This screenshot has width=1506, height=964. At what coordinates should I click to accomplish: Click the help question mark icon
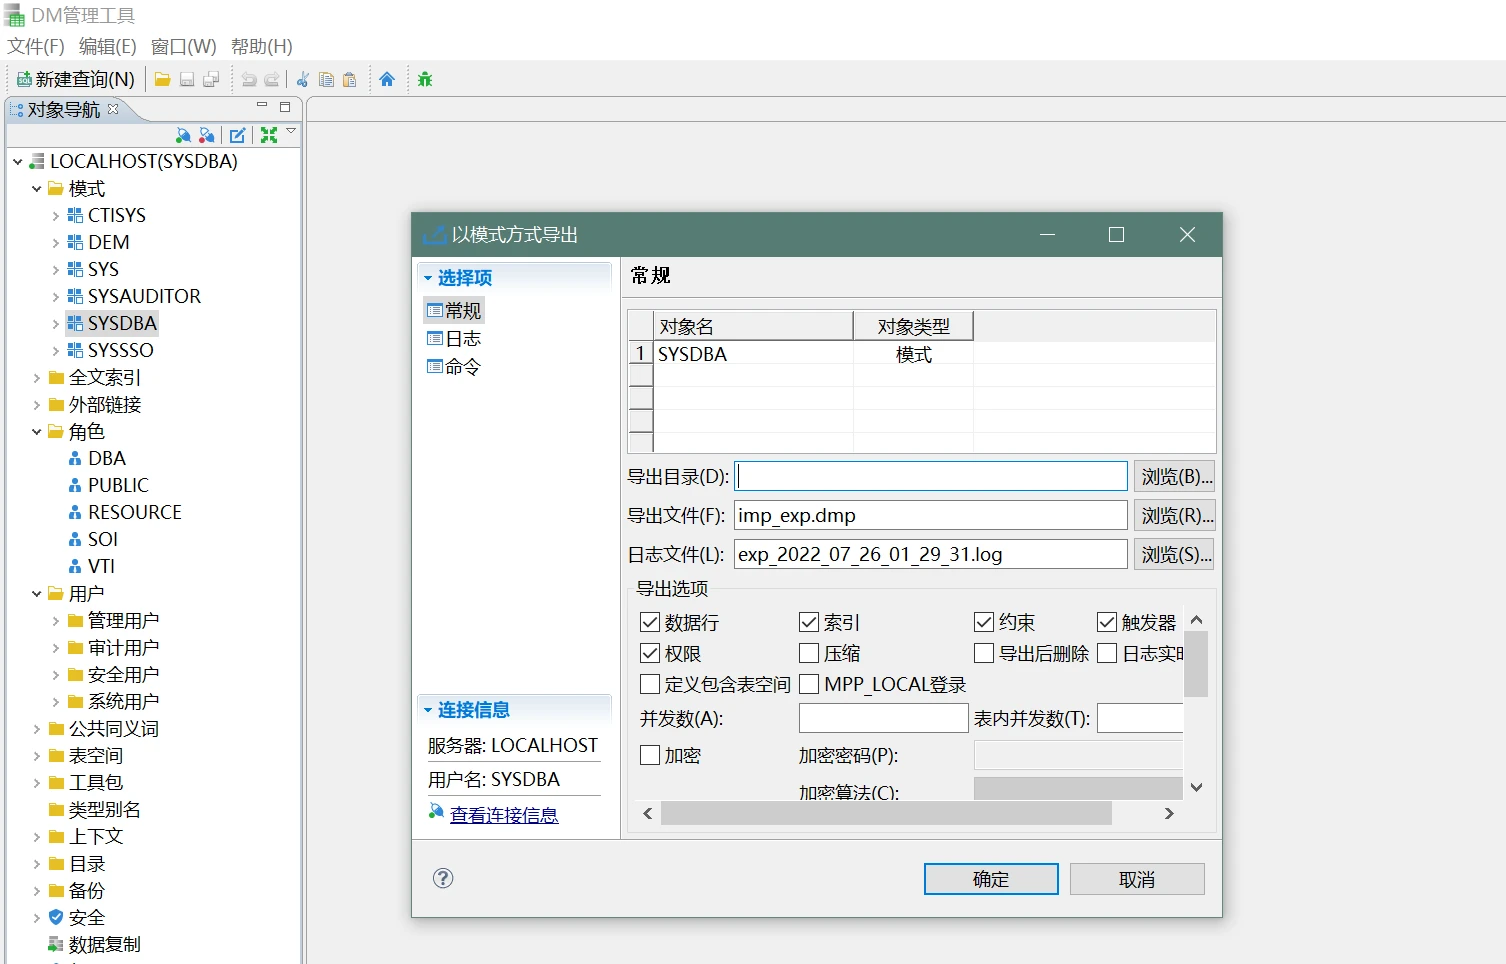[x=443, y=878]
